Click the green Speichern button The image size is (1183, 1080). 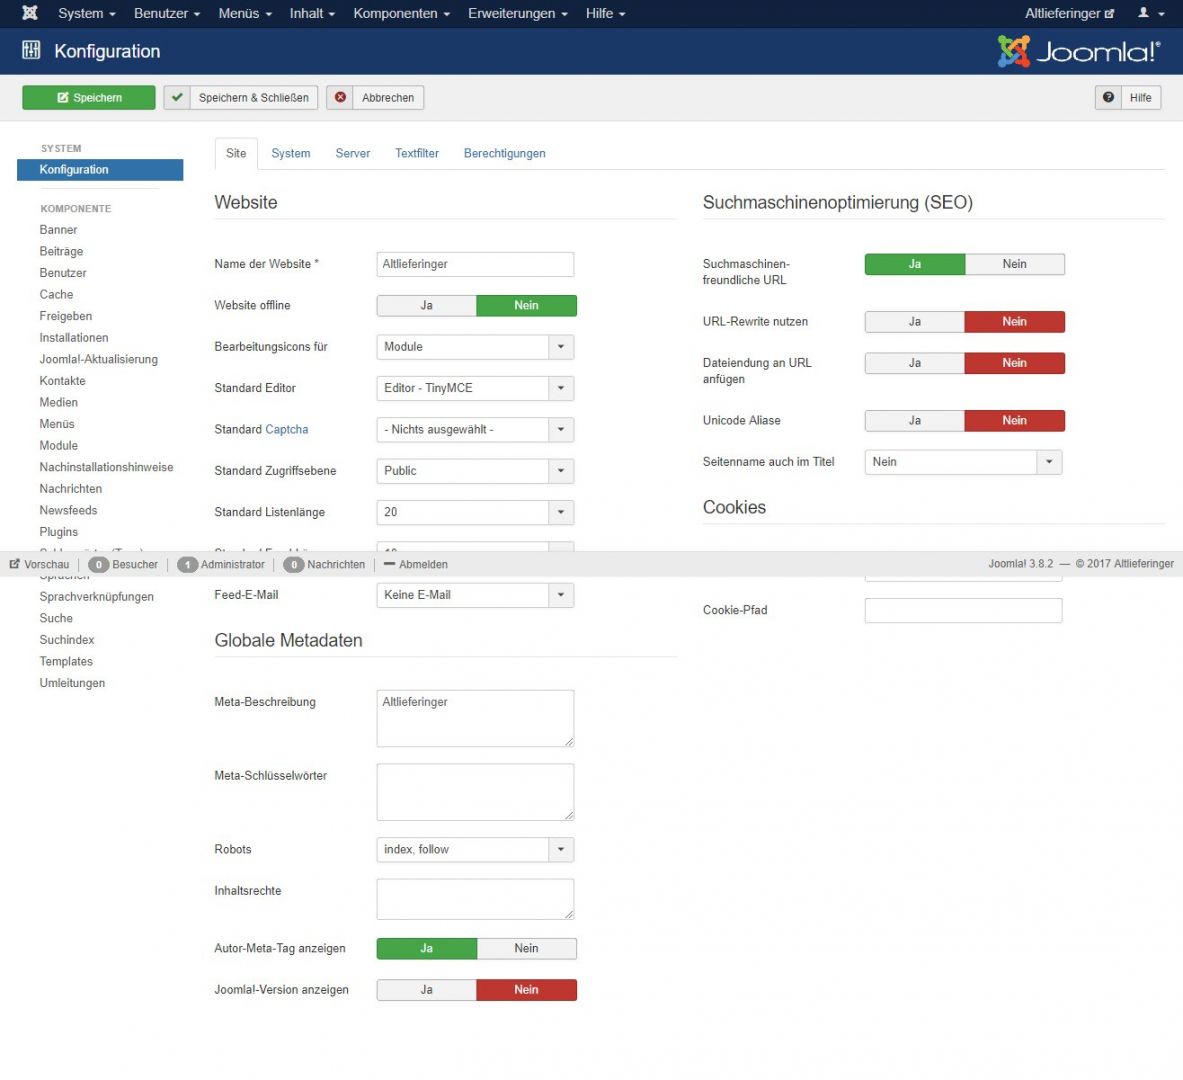tap(89, 97)
